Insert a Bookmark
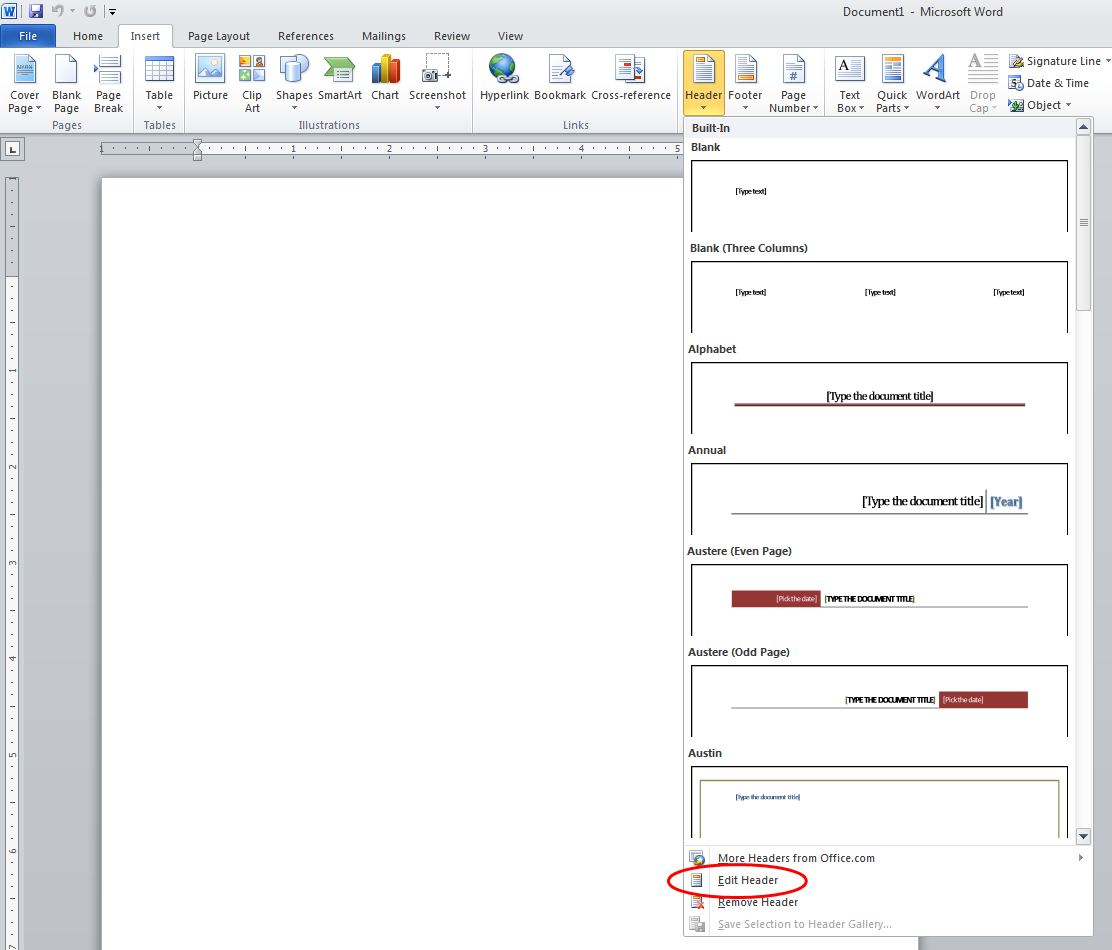This screenshot has width=1112, height=950. (x=560, y=80)
